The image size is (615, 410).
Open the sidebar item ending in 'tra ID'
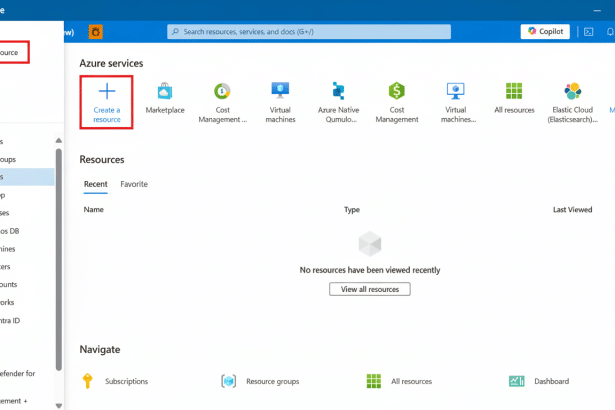10,321
